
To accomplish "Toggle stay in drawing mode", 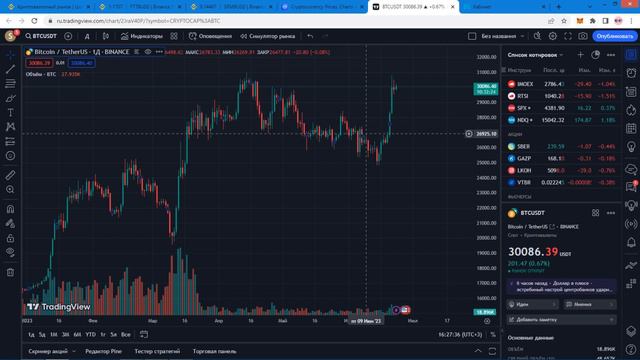I will (11, 224).
